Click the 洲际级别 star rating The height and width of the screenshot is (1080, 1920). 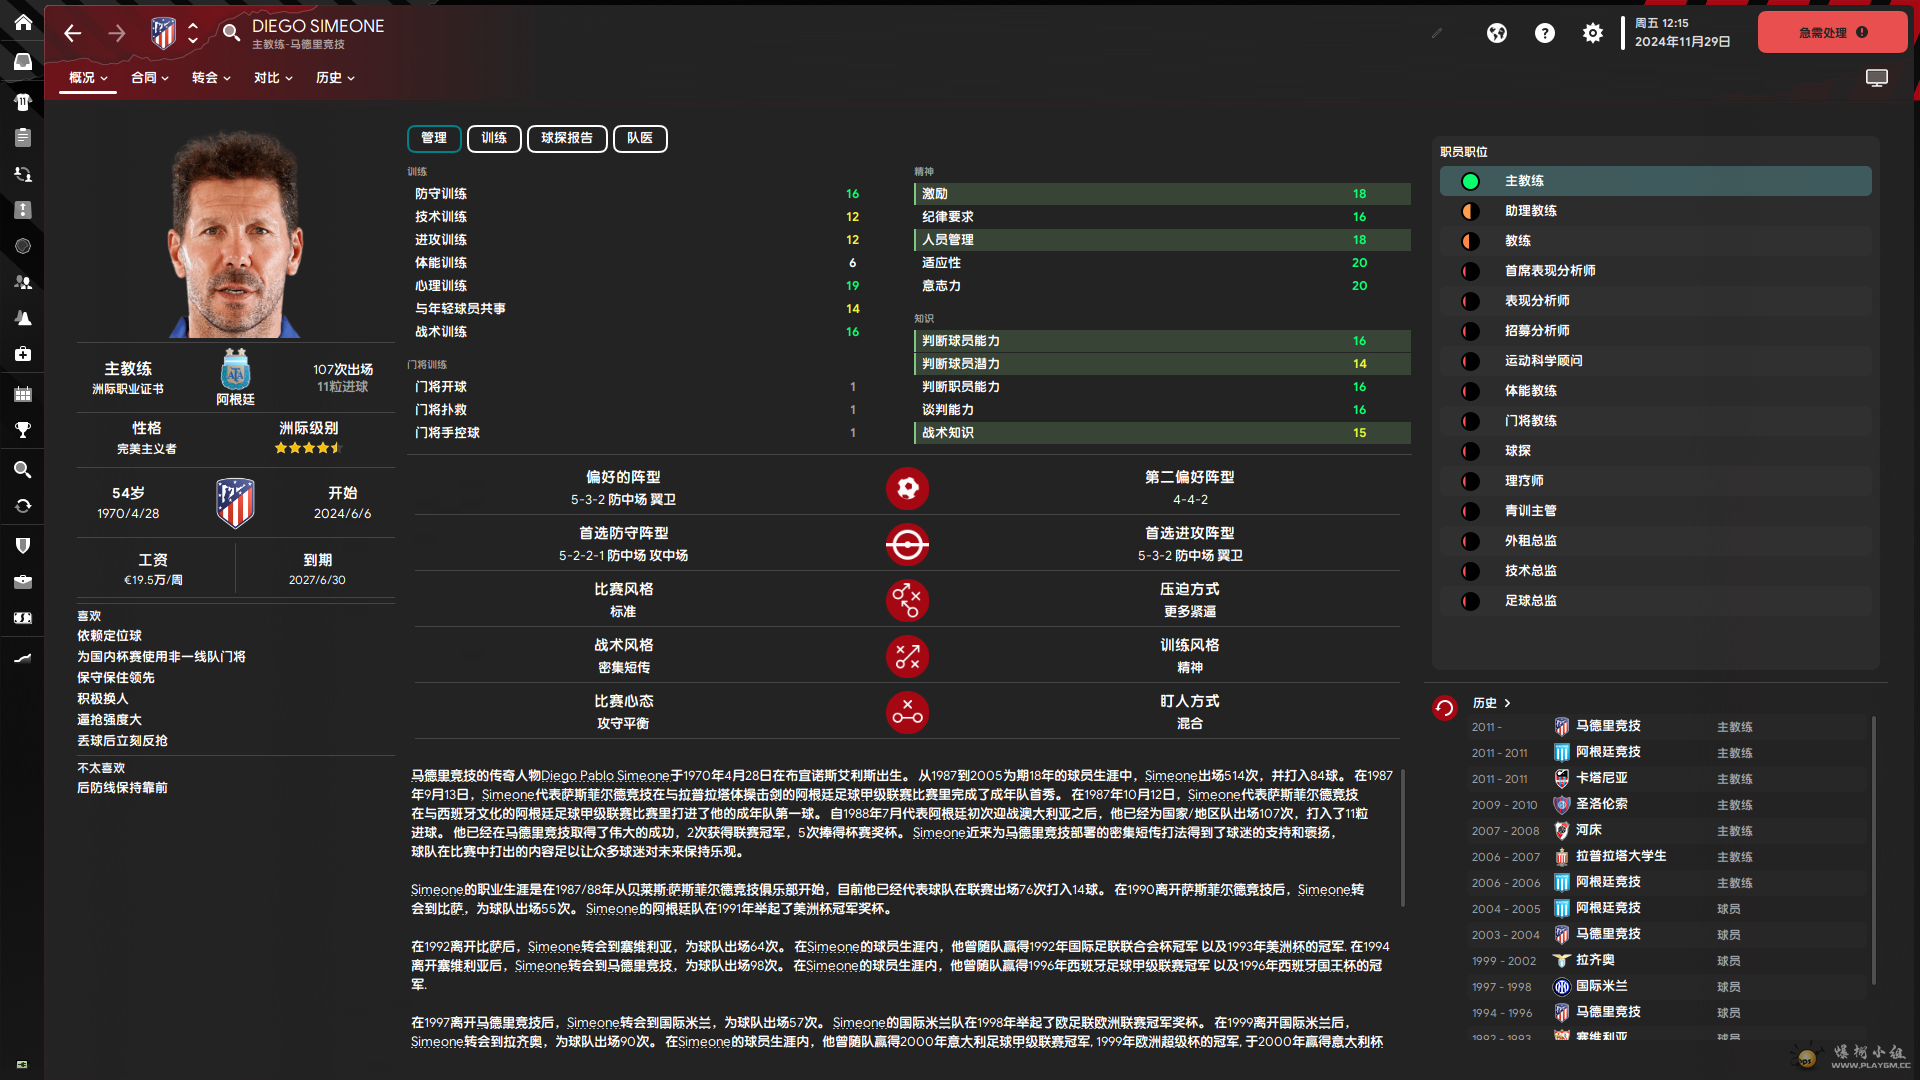point(308,448)
